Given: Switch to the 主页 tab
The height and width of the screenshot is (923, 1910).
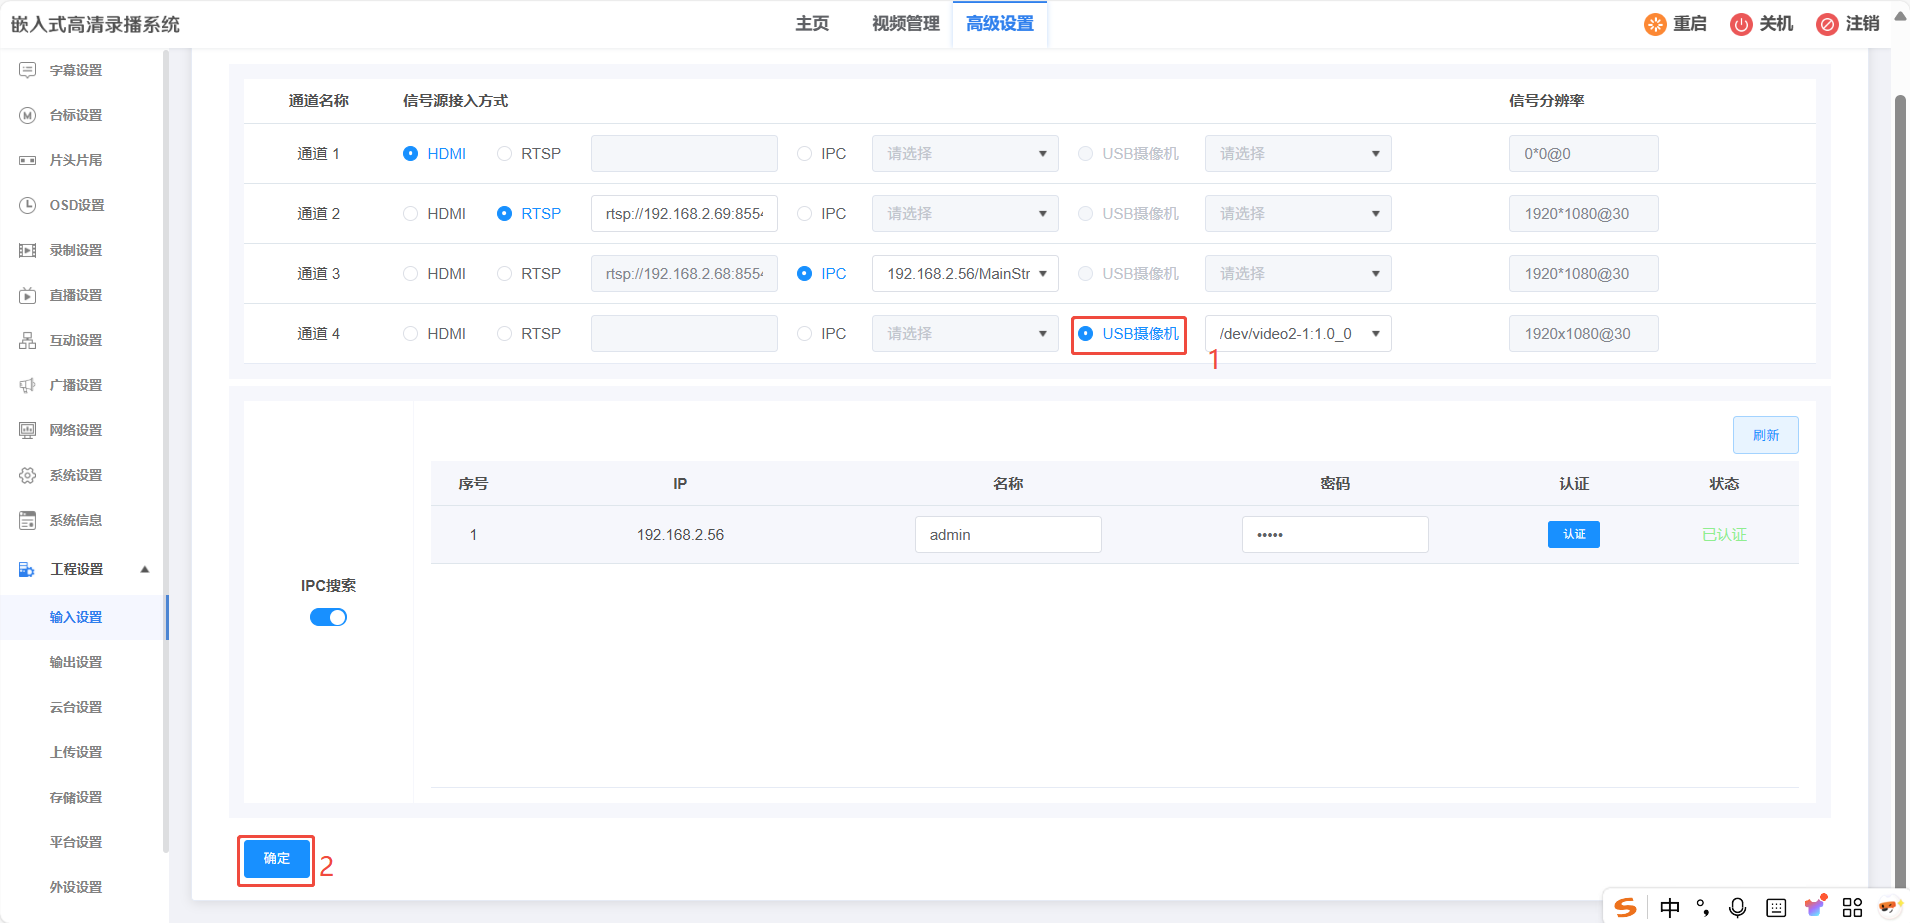Looking at the screenshot, I should [x=812, y=23].
